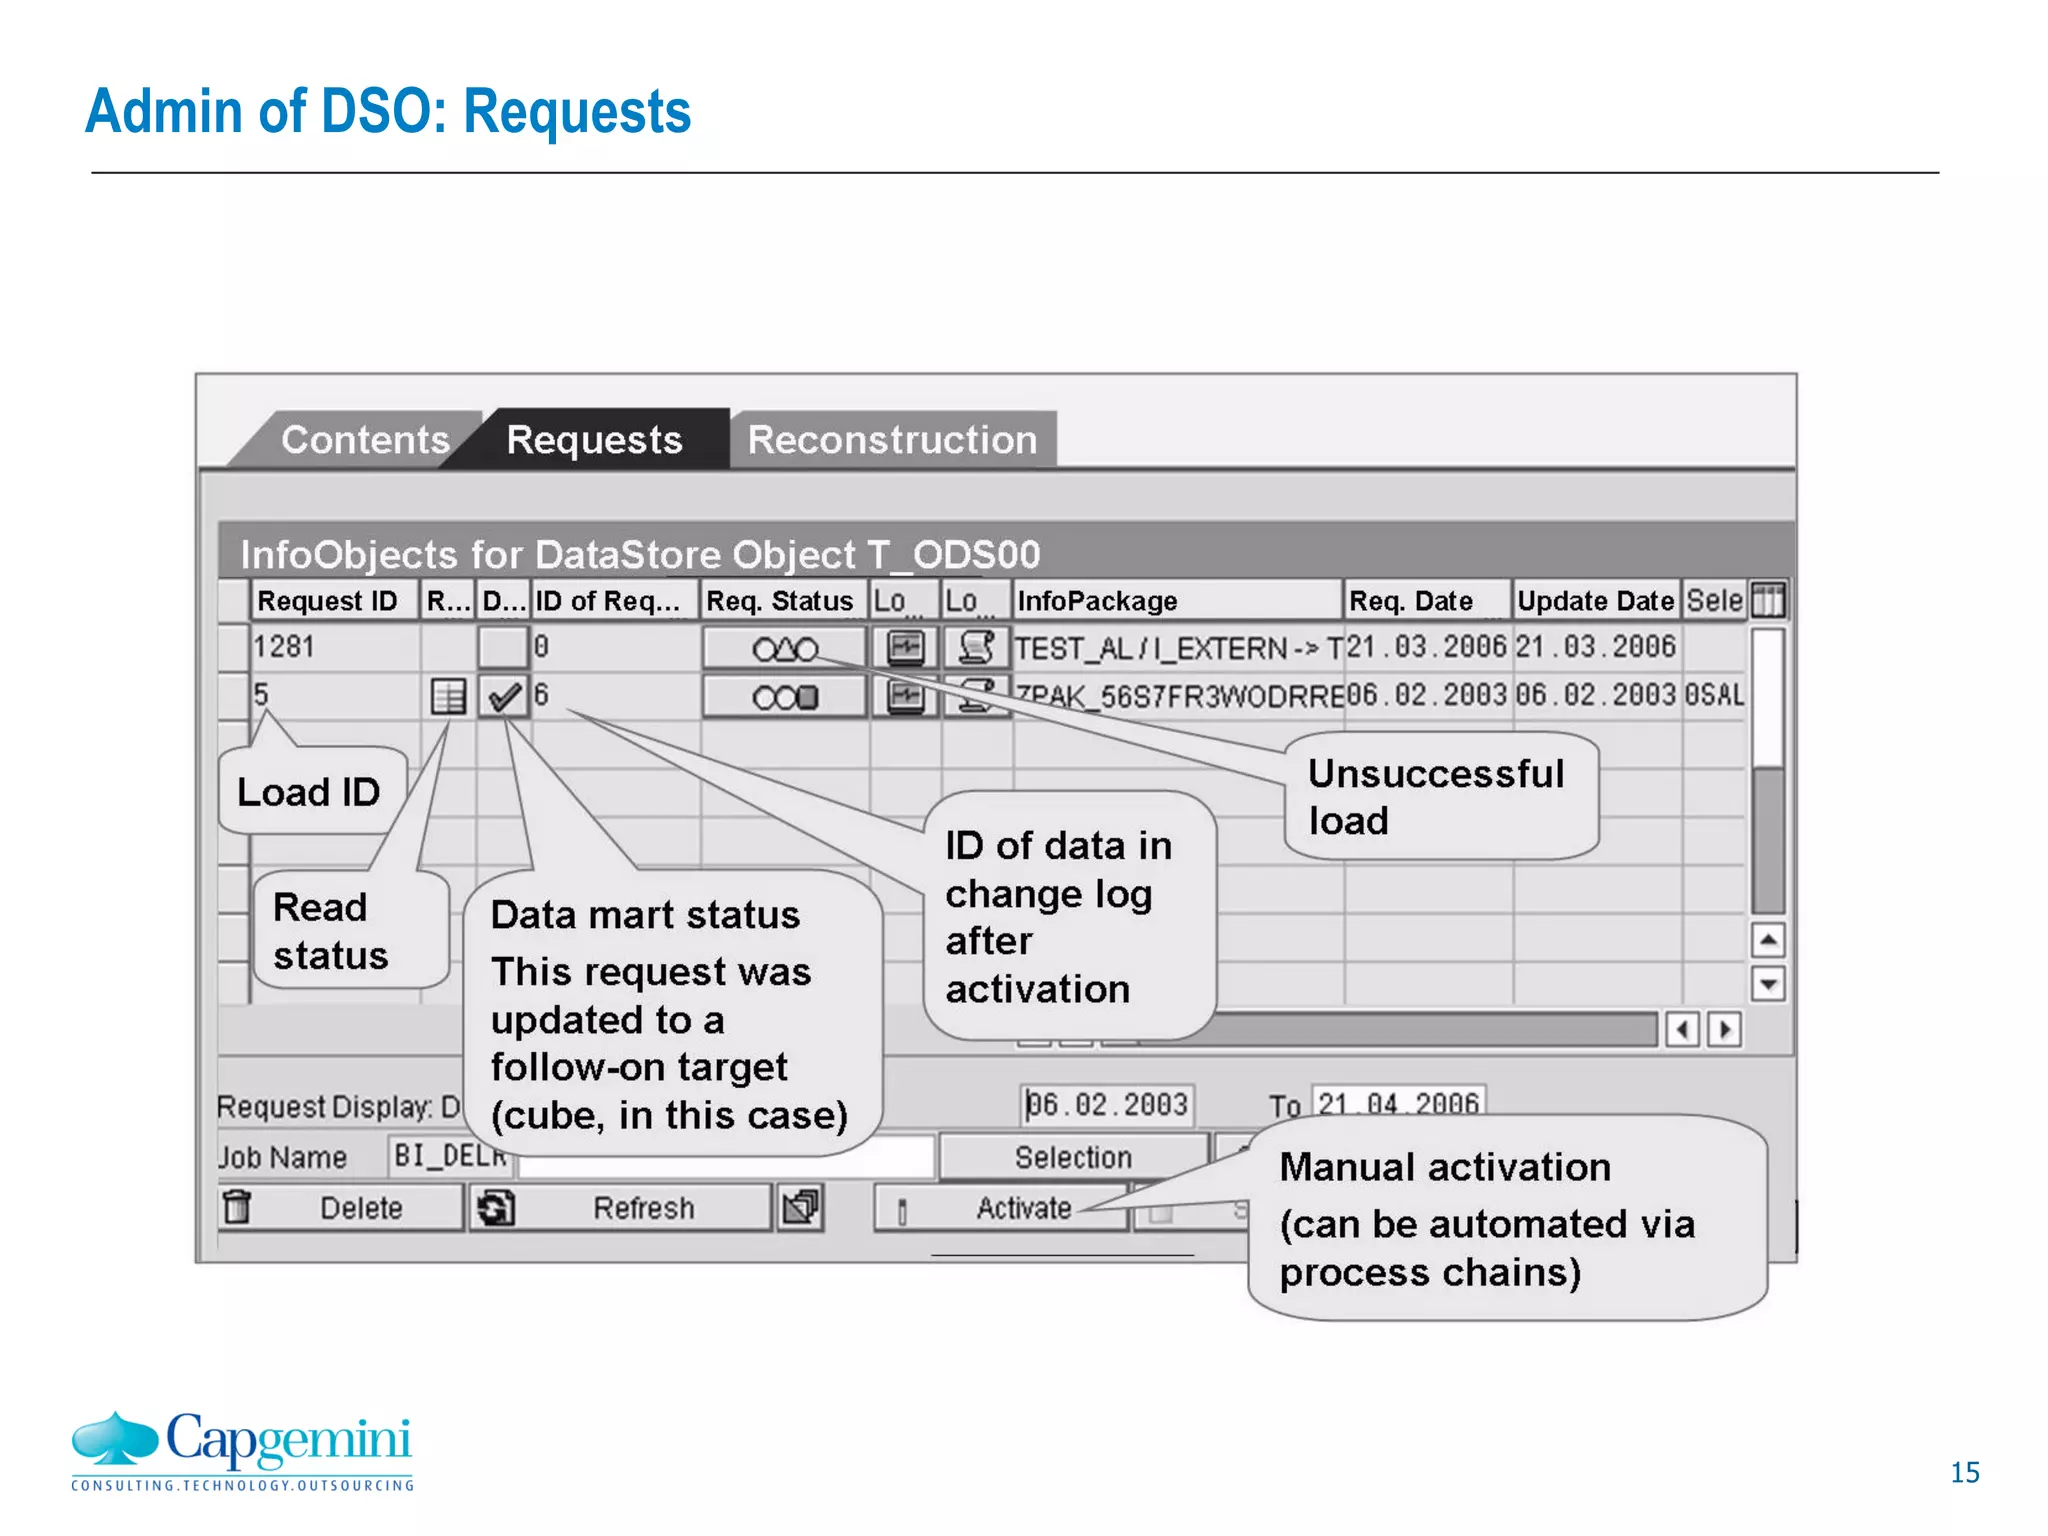Click the Refresh button
Screen dimensions: 2048x1536
point(622,1208)
